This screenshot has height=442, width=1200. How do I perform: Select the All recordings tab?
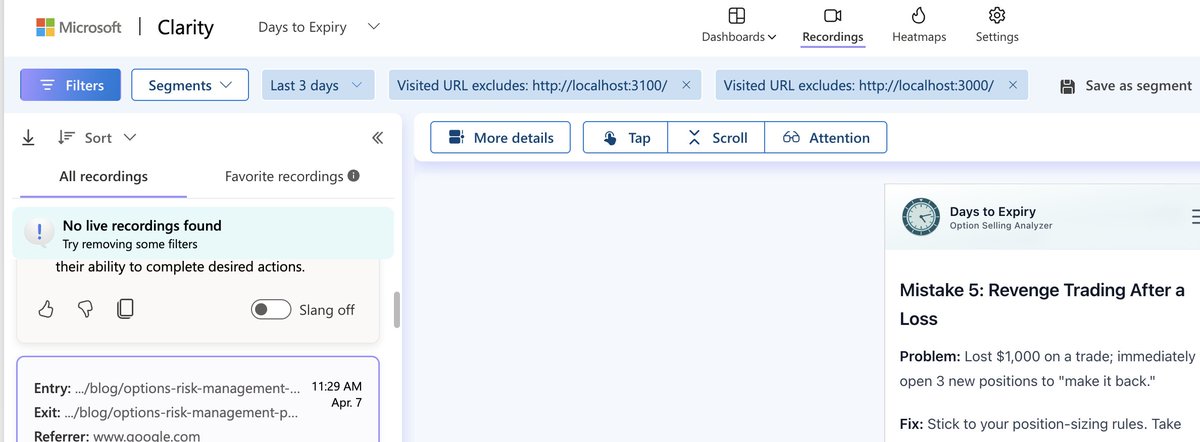point(103,176)
